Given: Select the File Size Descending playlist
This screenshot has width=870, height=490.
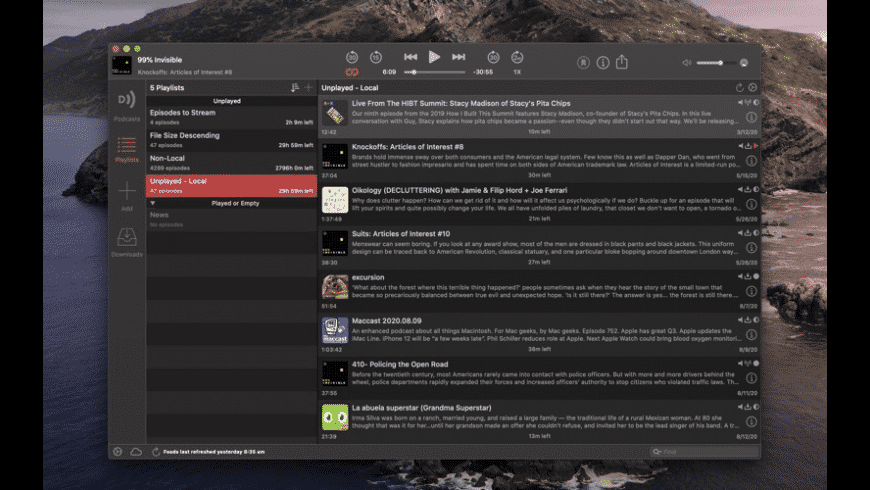Looking at the screenshot, I should pyautogui.click(x=231, y=140).
